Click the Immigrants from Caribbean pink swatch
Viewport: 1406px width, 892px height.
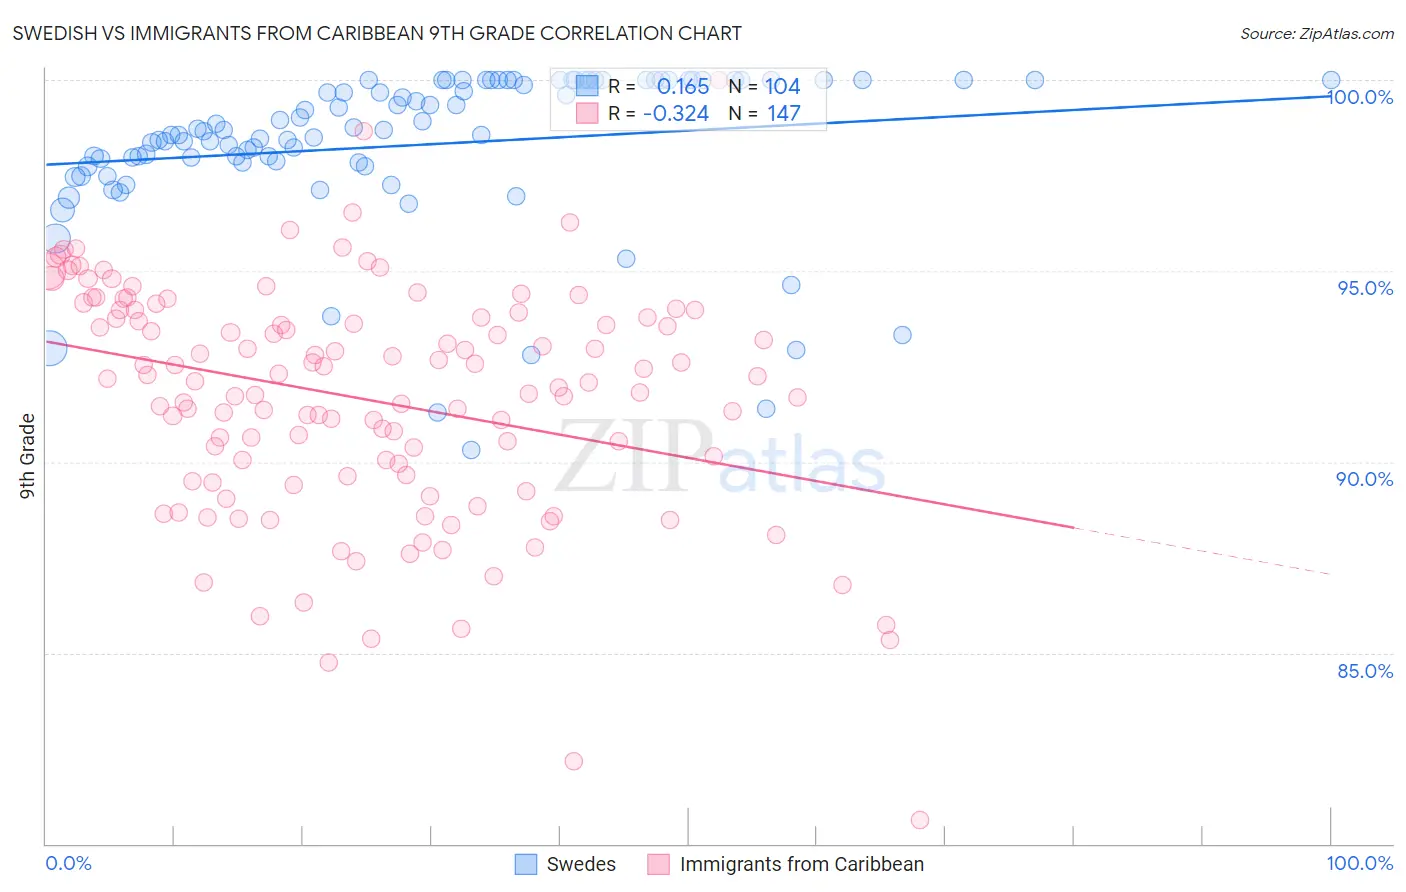(658, 864)
